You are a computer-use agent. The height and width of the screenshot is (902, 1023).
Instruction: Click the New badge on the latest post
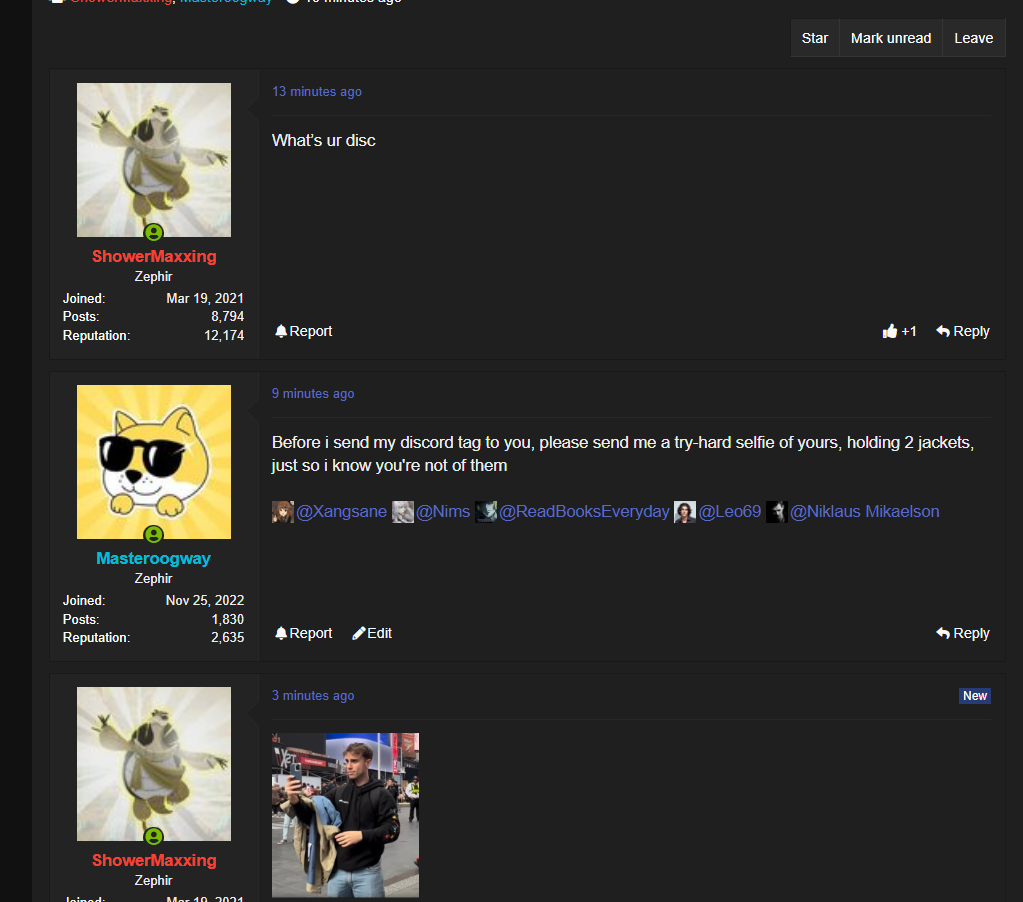[975, 696]
